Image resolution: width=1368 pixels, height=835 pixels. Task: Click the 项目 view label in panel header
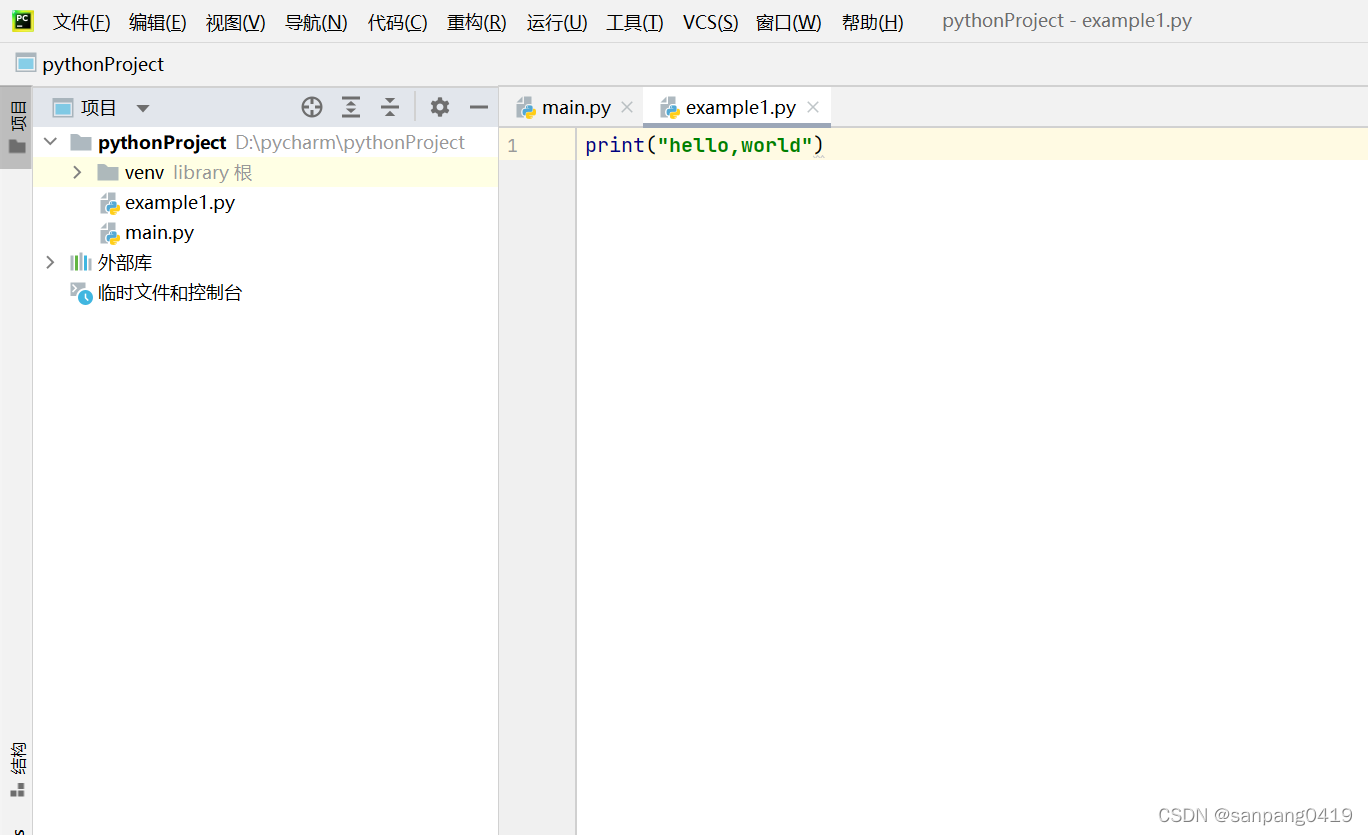pos(99,108)
